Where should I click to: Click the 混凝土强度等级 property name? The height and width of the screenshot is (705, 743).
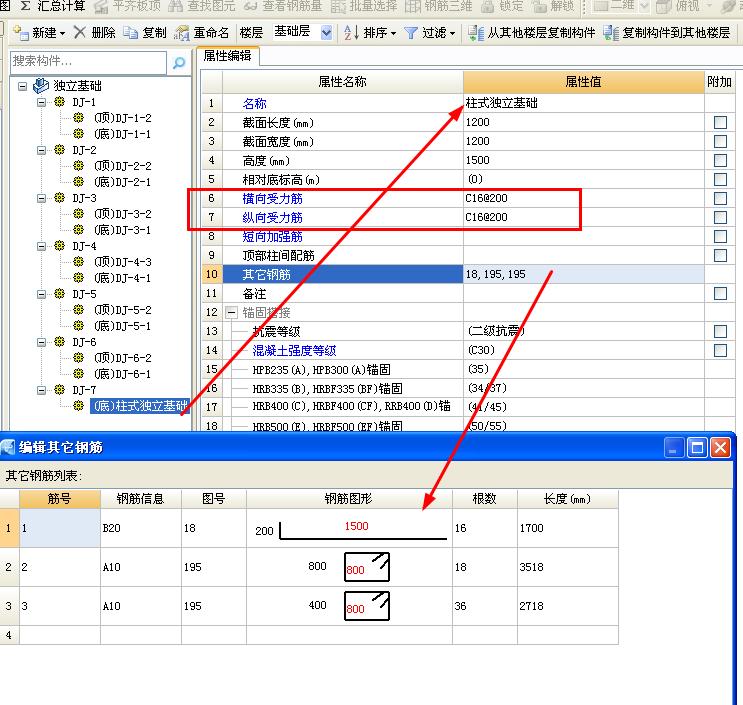(x=294, y=351)
